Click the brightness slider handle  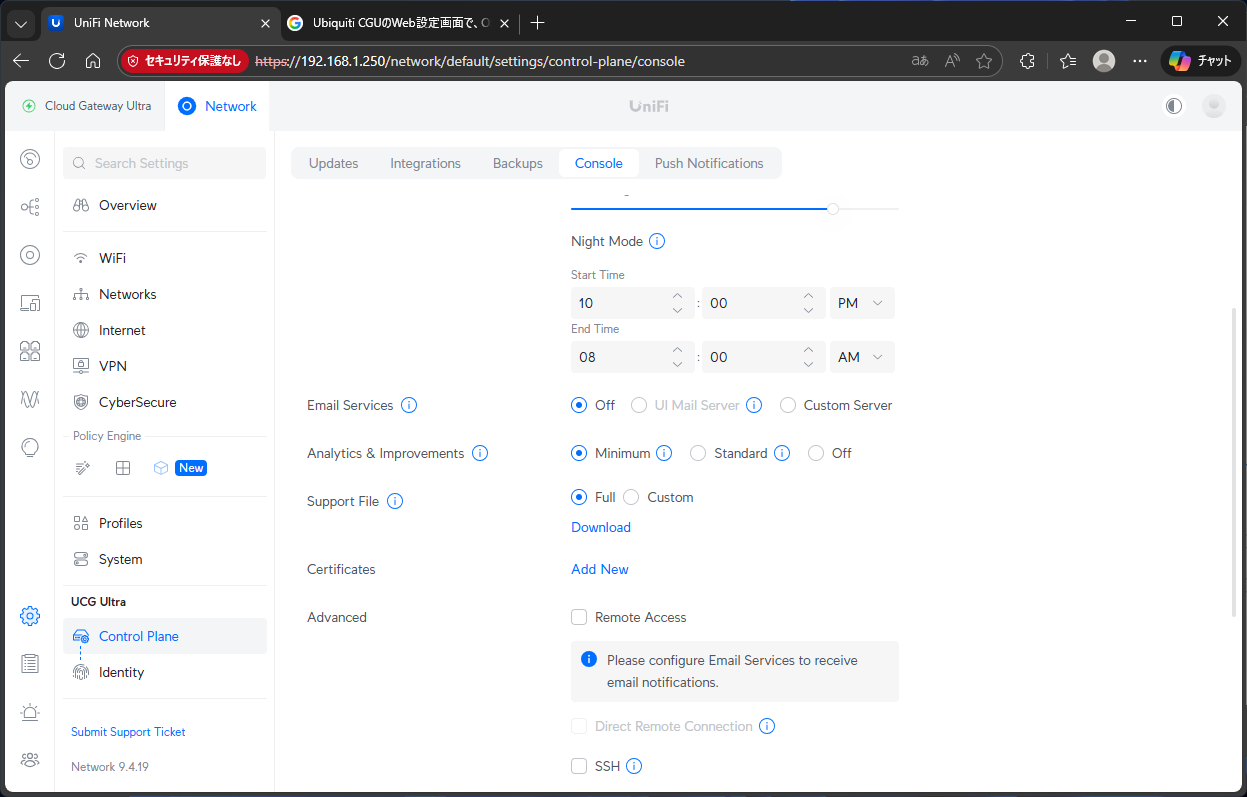(833, 208)
